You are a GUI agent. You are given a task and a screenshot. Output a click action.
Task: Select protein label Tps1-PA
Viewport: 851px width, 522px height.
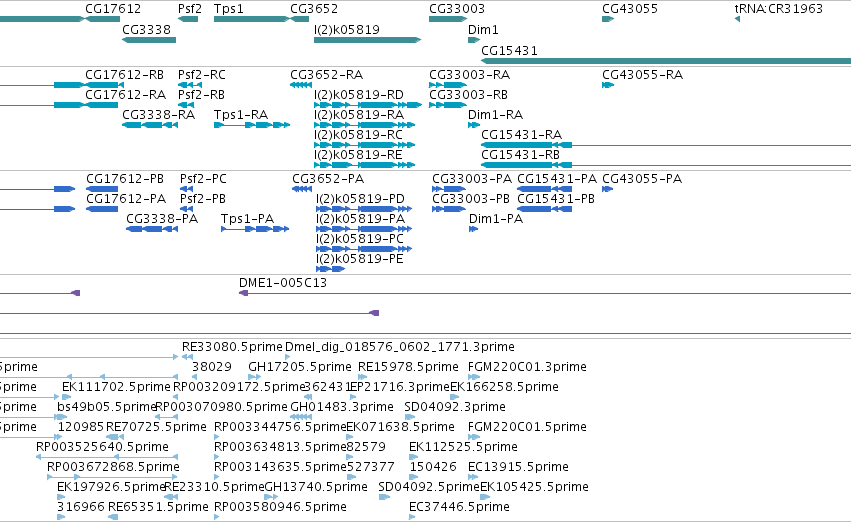pos(247,219)
